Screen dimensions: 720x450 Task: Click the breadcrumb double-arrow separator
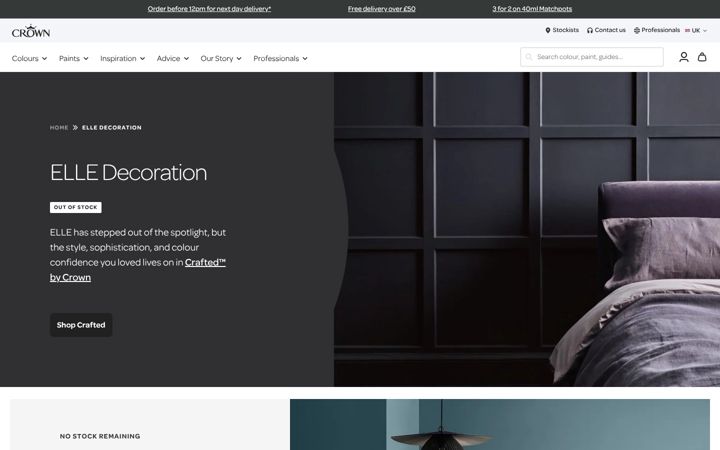pos(75,128)
